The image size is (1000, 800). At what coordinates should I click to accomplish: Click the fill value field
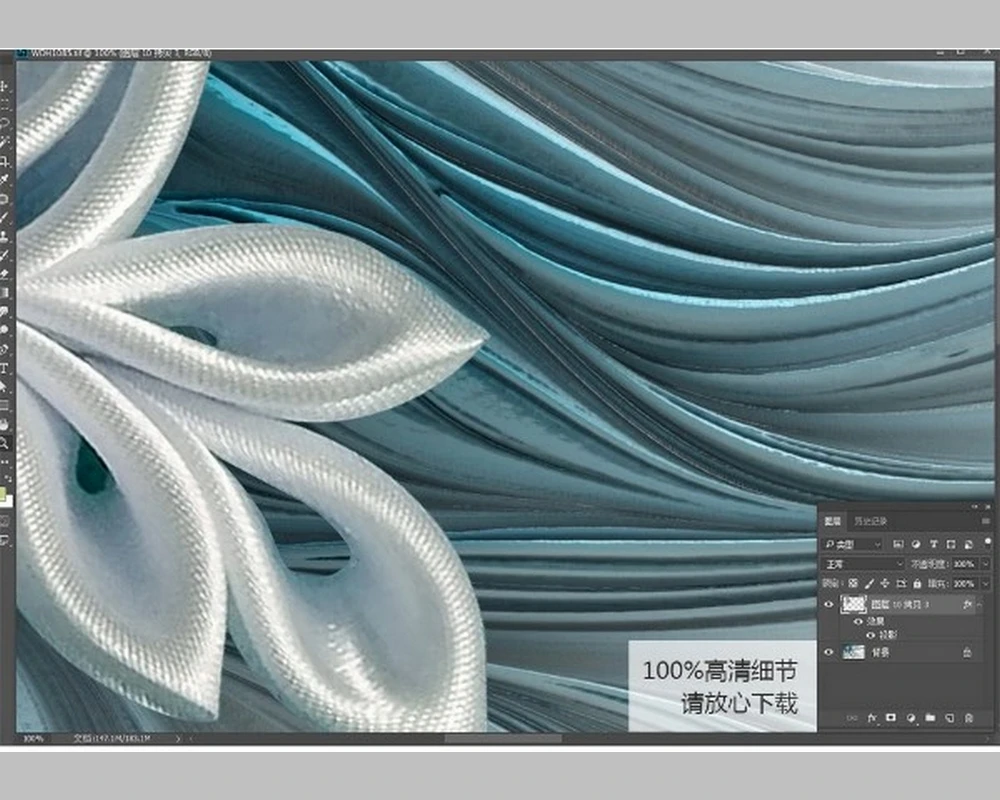tap(964, 583)
